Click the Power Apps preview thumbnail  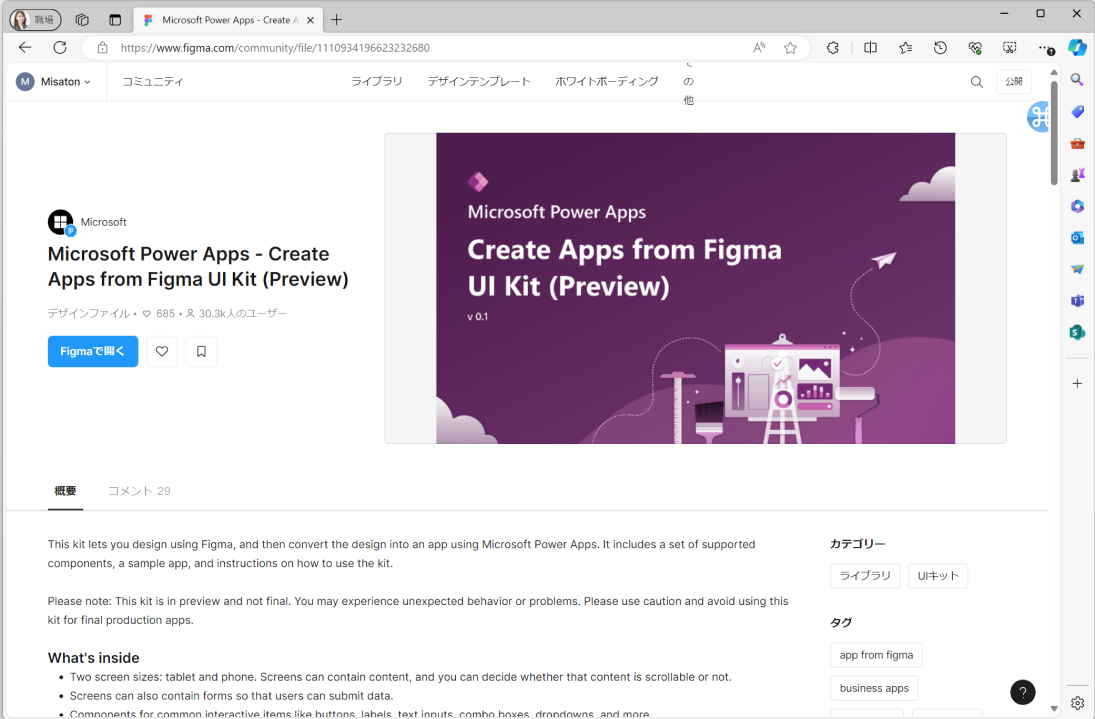(696, 288)
